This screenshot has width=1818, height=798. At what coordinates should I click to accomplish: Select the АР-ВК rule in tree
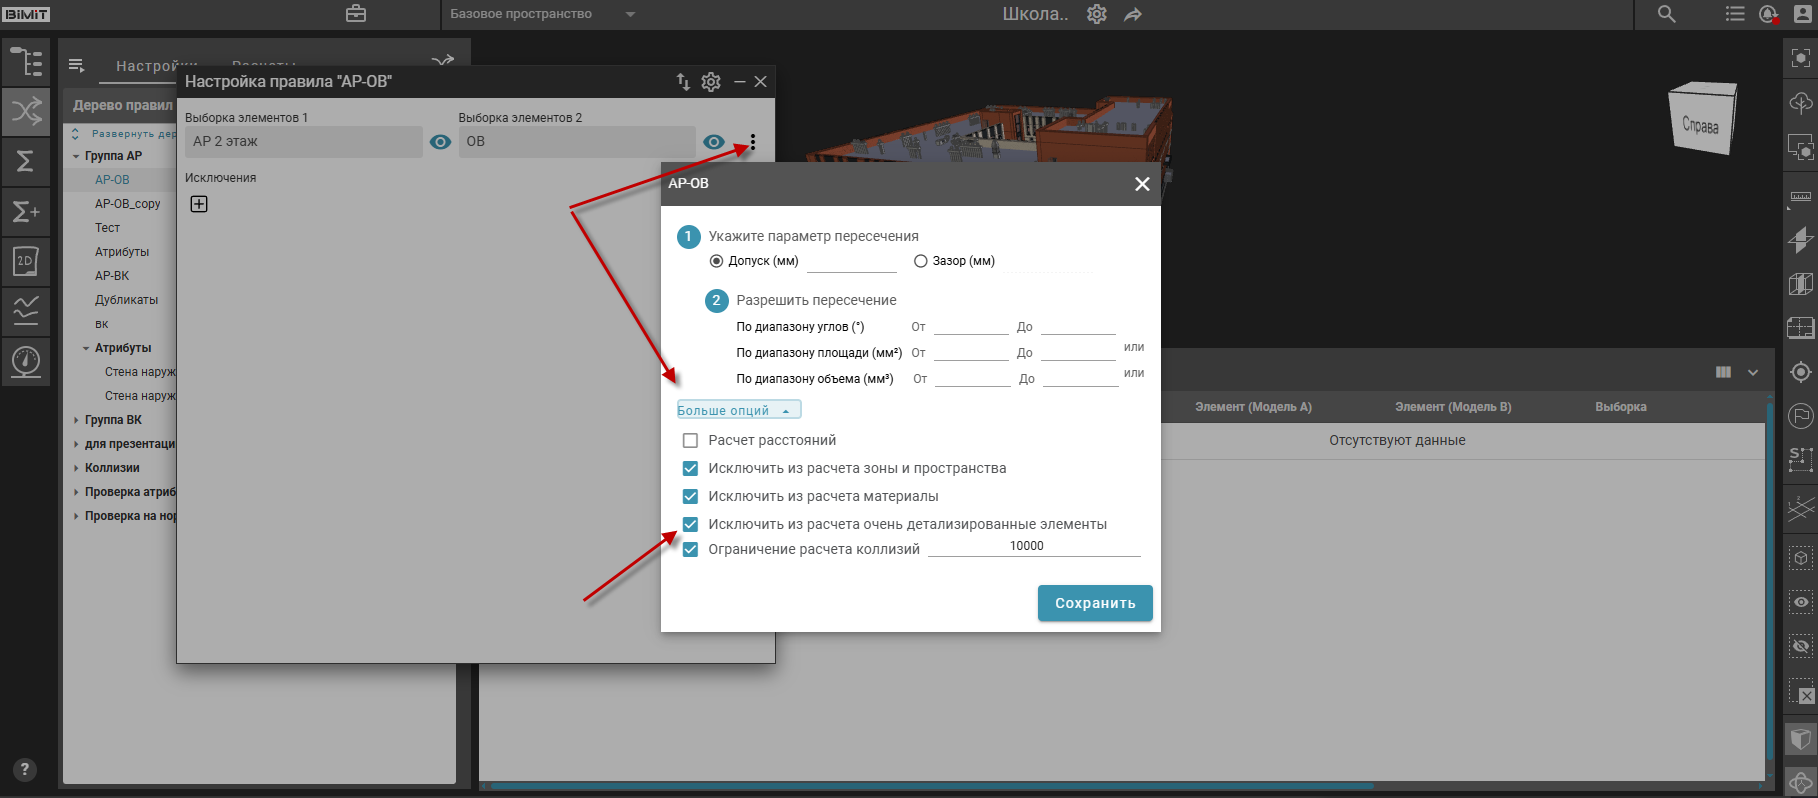tap(112, 276)
